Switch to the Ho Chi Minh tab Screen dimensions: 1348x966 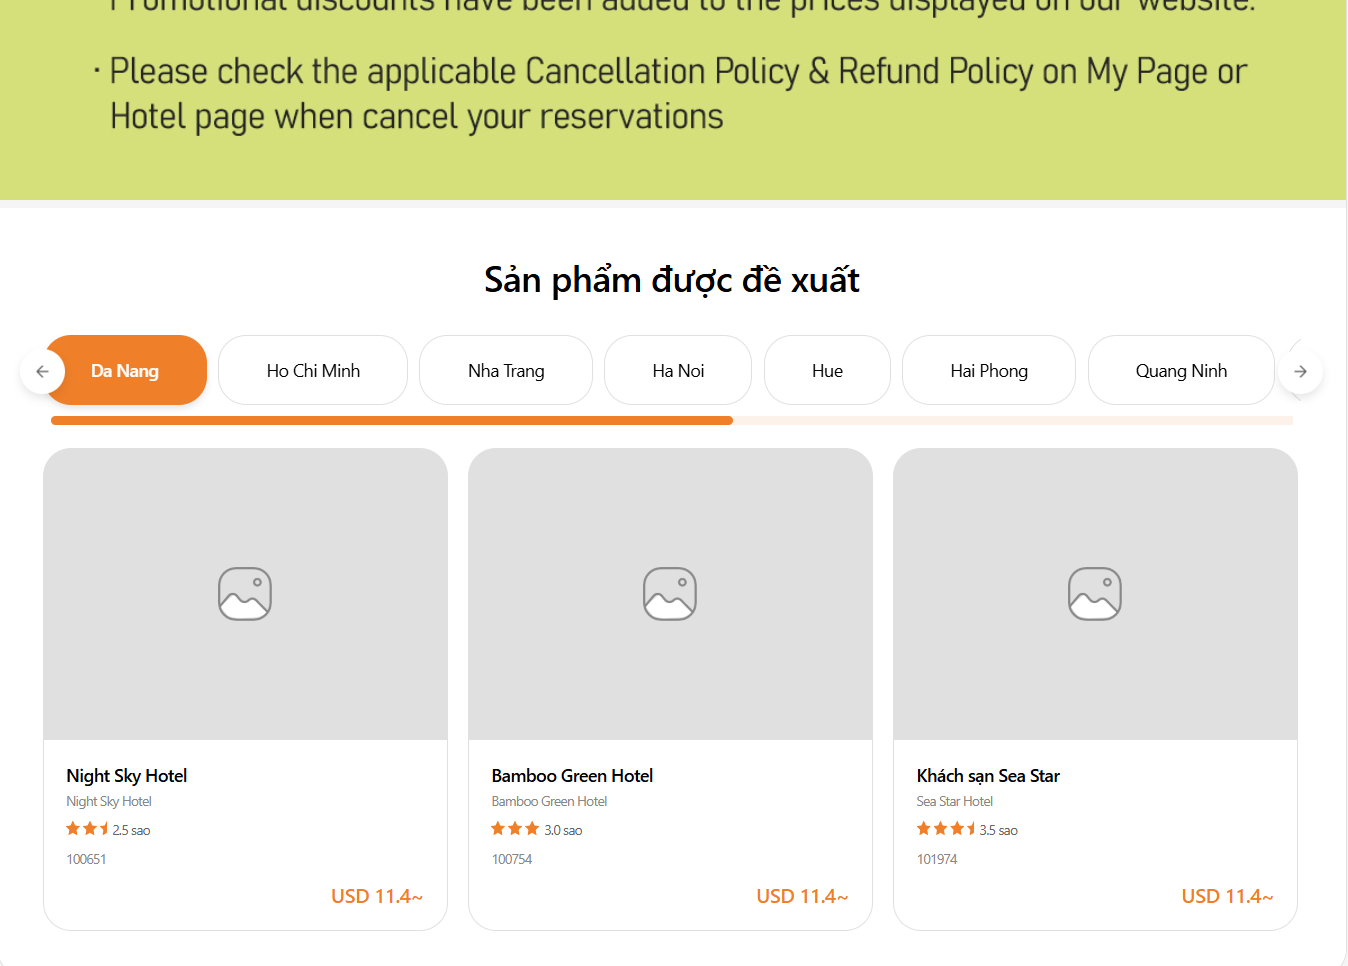313,371
